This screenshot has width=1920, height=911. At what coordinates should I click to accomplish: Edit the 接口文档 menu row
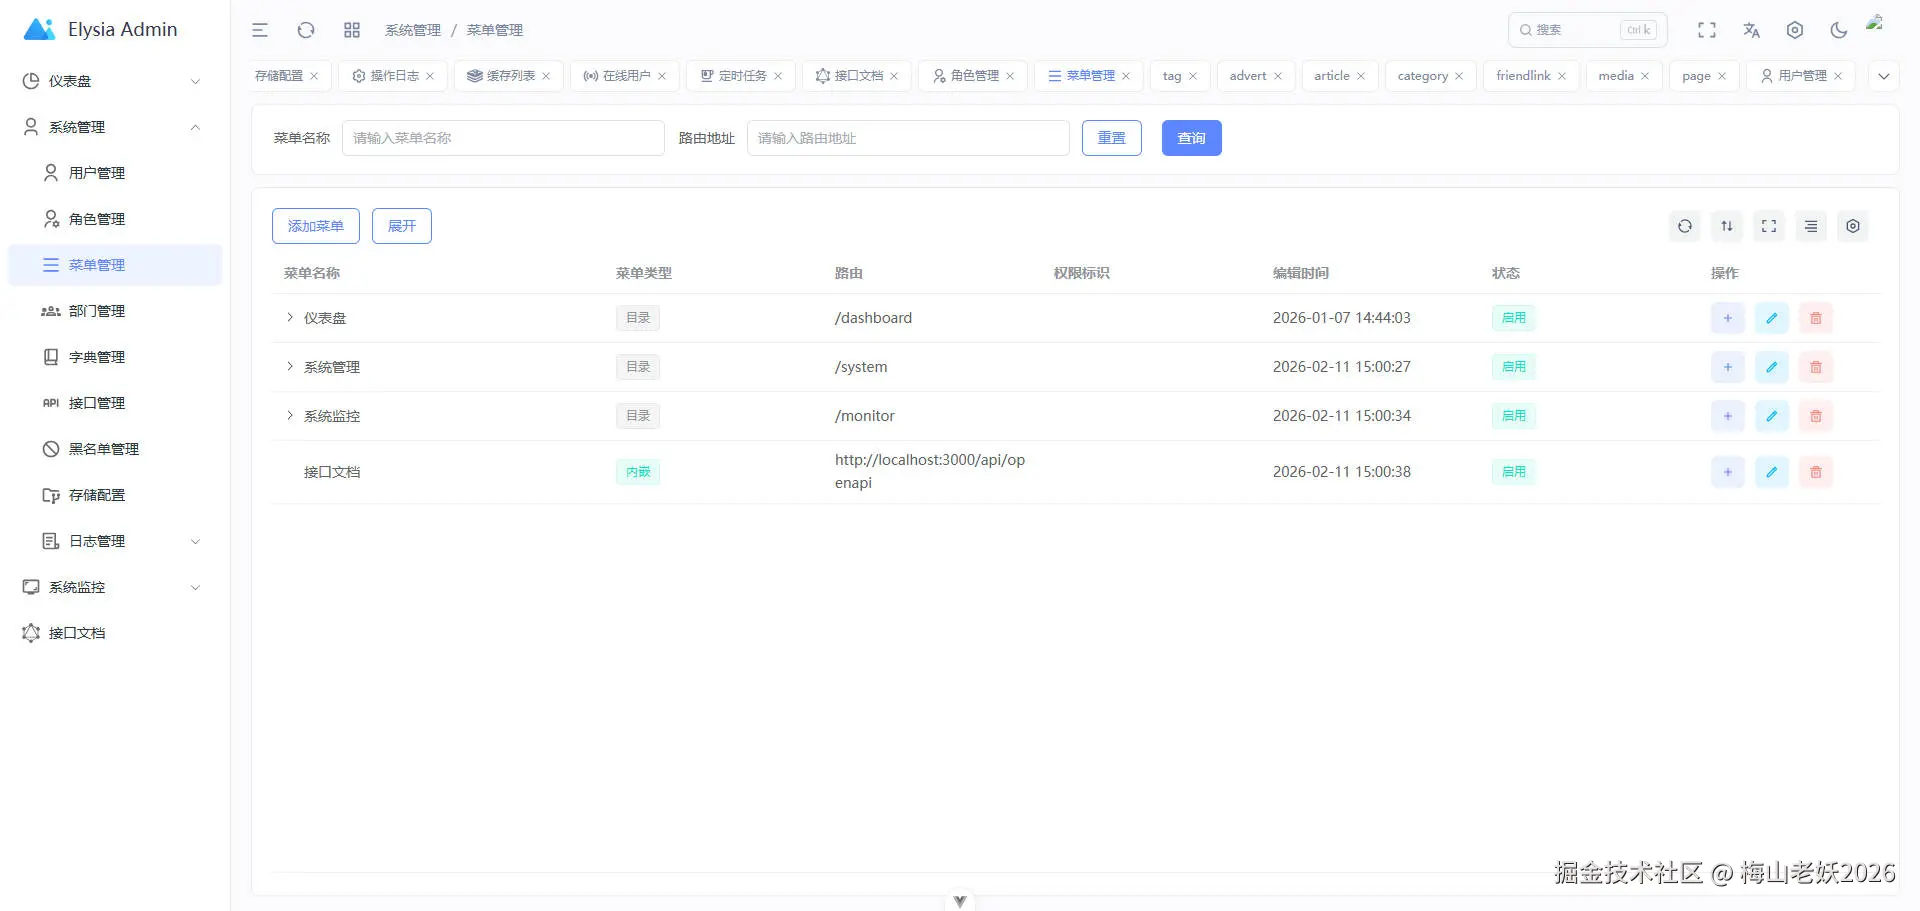point(1772,472)
